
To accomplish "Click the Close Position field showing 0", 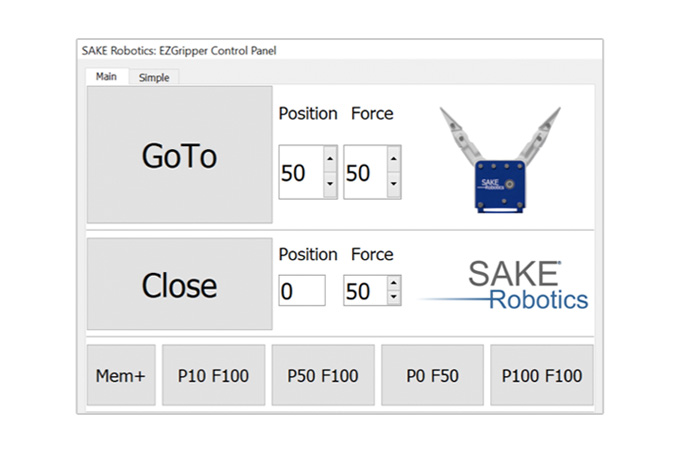I will 302,290.
